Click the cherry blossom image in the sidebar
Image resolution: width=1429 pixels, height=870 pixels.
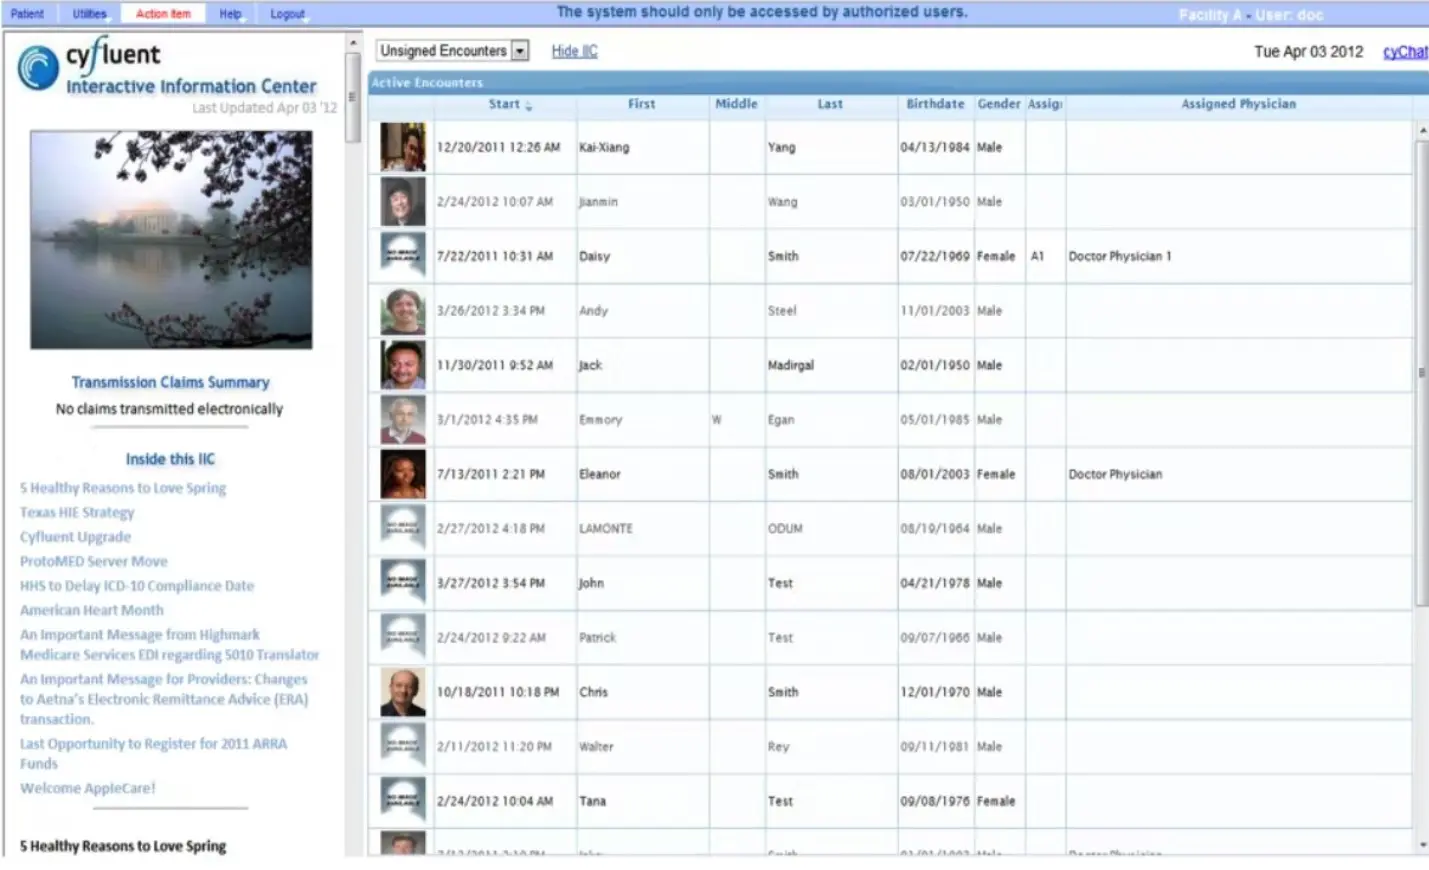tap(170, 240)
